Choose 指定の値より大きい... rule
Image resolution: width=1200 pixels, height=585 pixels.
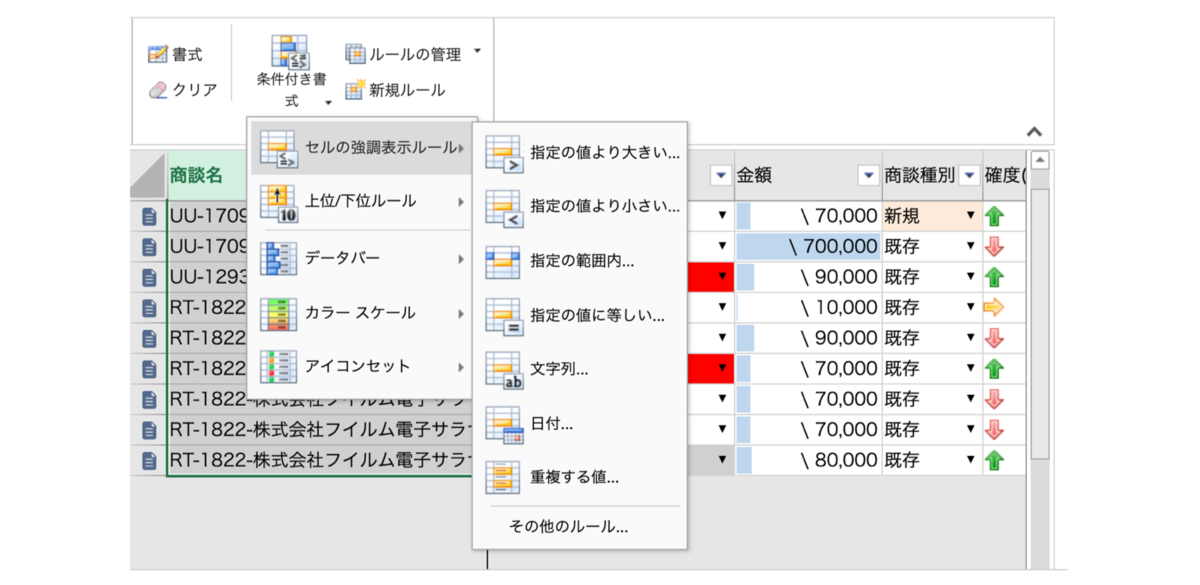click(x=581, y=154)
